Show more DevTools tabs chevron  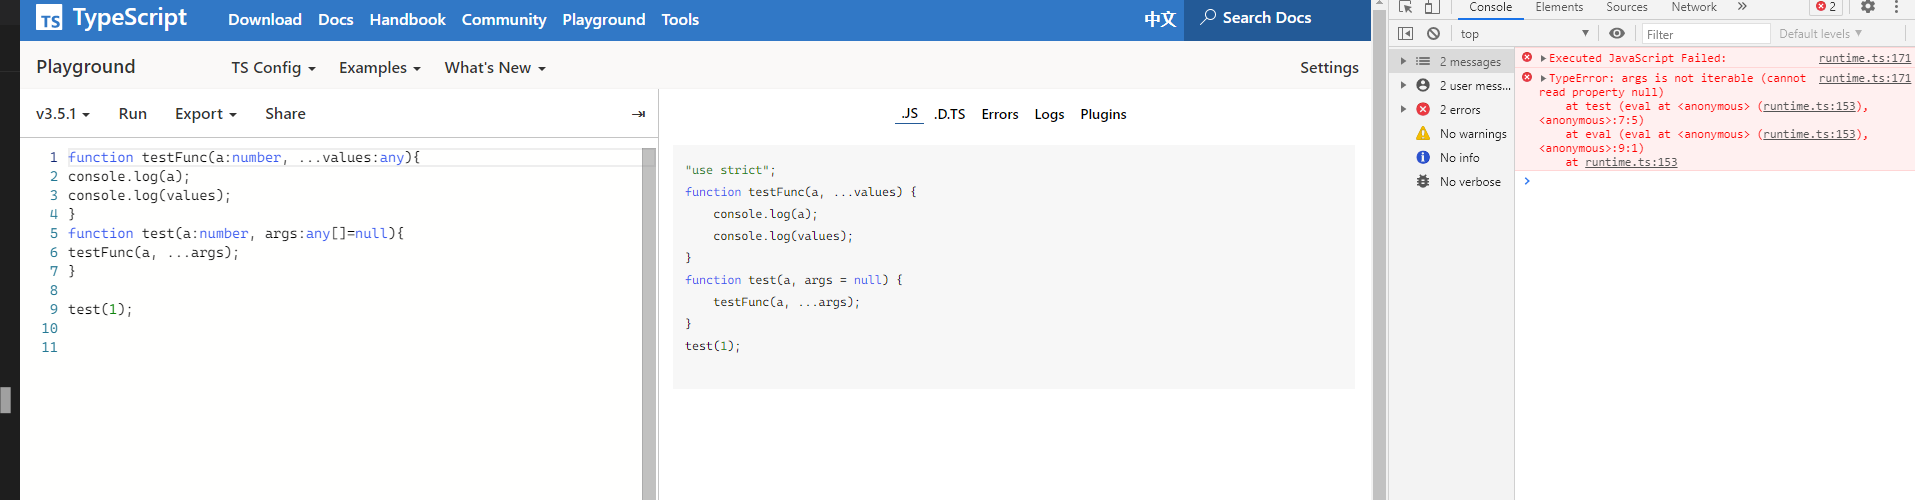pos(1742,7)
